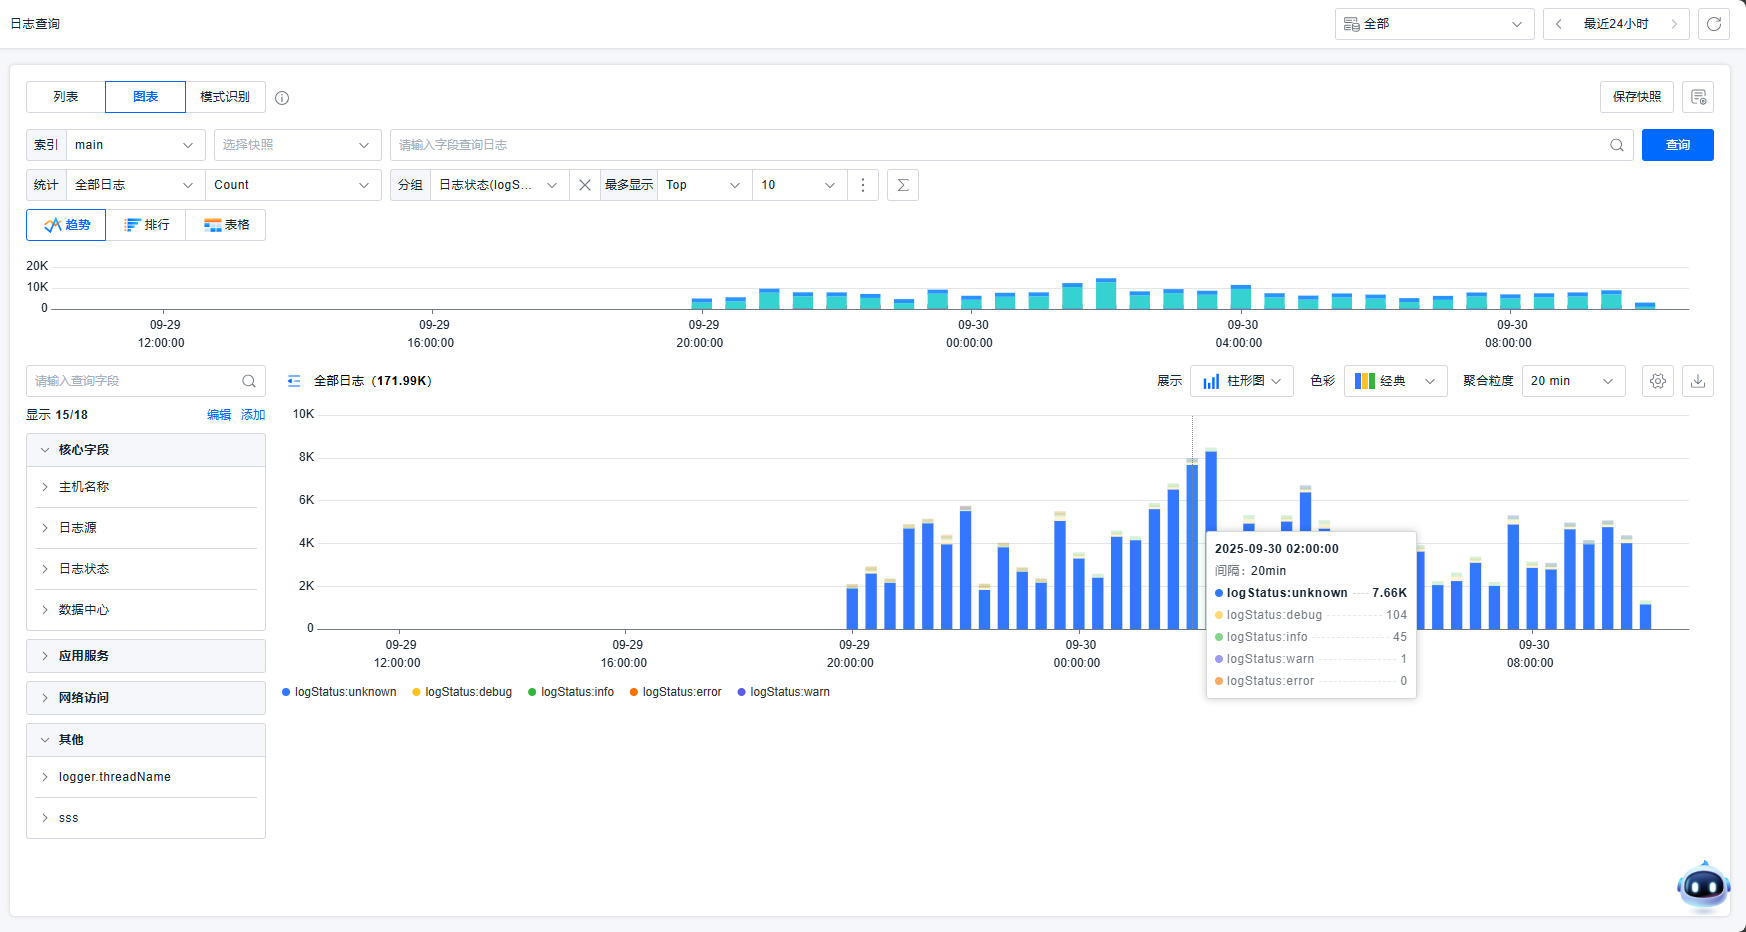Click the 保存快照 button
This screenshot has height=932, width=1746.
coord(1636,97)
